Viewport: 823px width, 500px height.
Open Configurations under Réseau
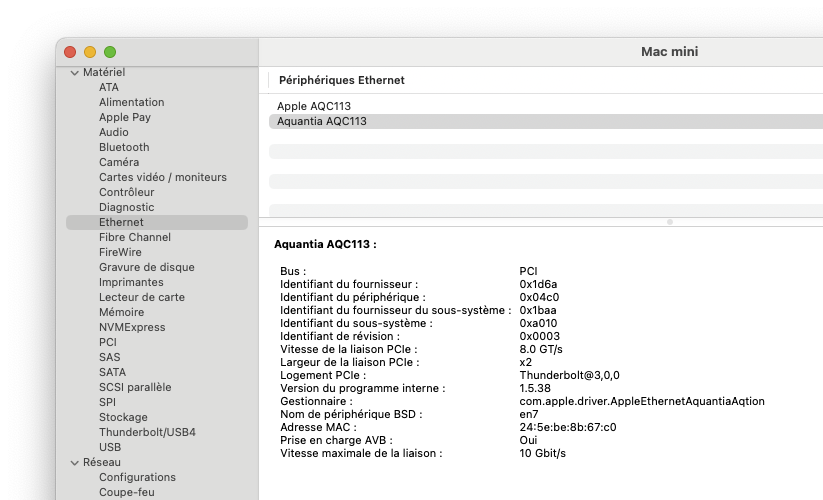click(x=137, y=477)
